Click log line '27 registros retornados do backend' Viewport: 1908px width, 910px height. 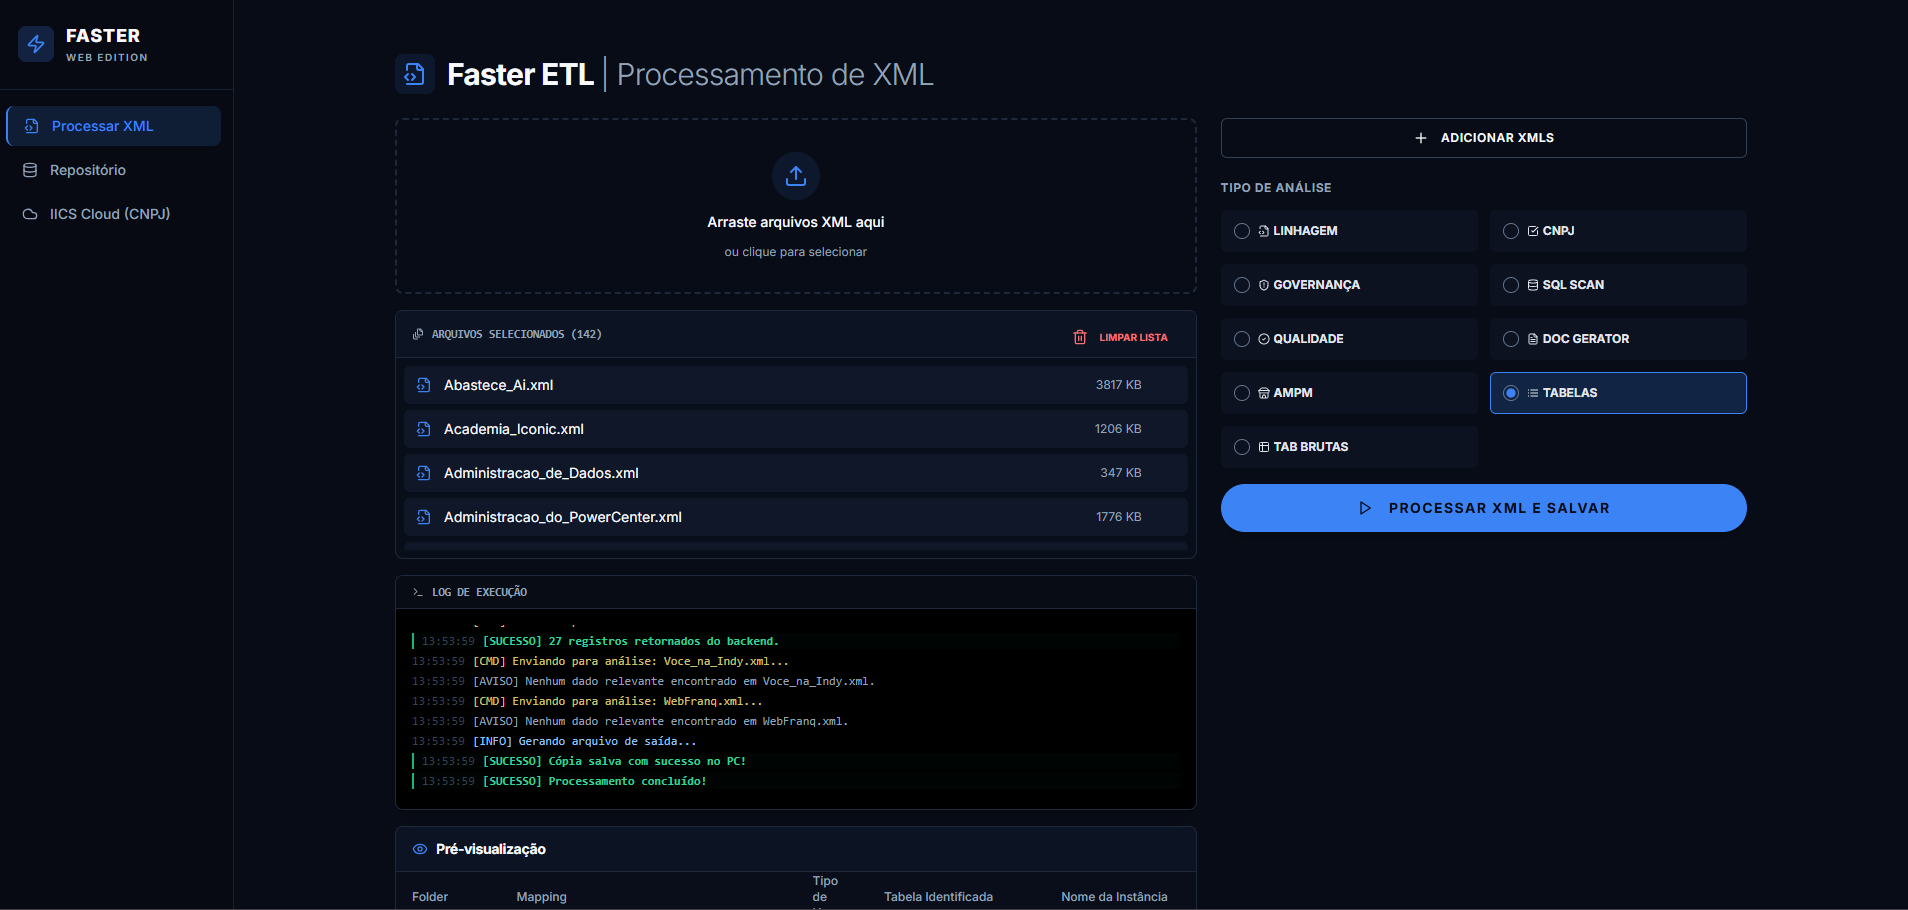(x=796, y=641)
